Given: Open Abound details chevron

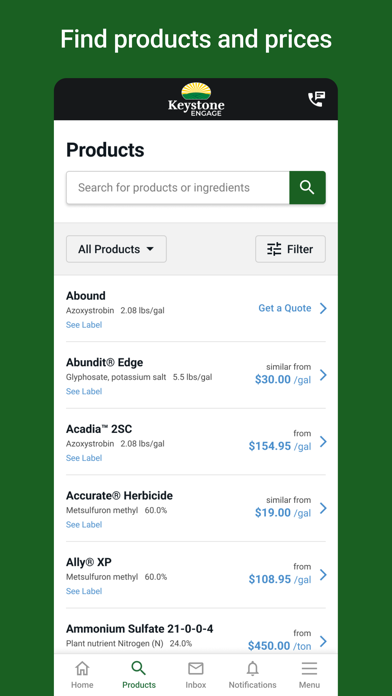Looking at the screenshot, I should click(323, 308).
